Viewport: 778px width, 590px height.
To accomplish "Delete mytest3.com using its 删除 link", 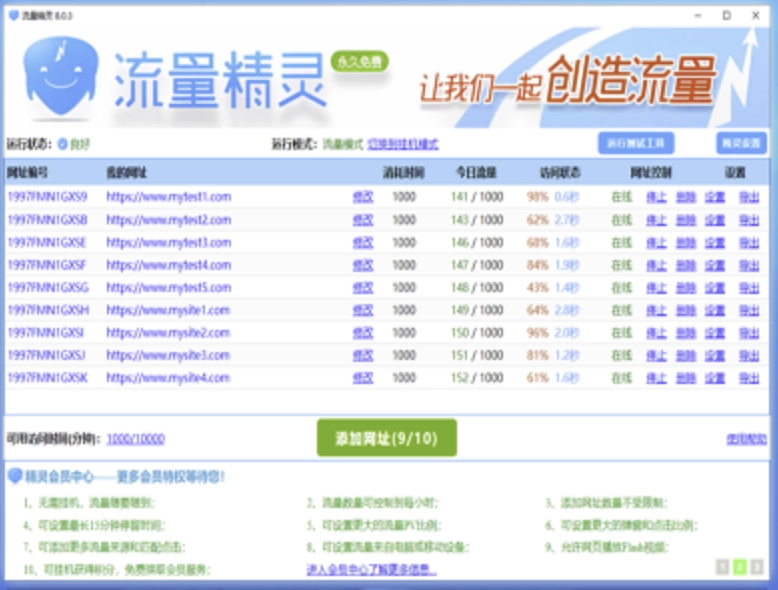I will [686, 243].
